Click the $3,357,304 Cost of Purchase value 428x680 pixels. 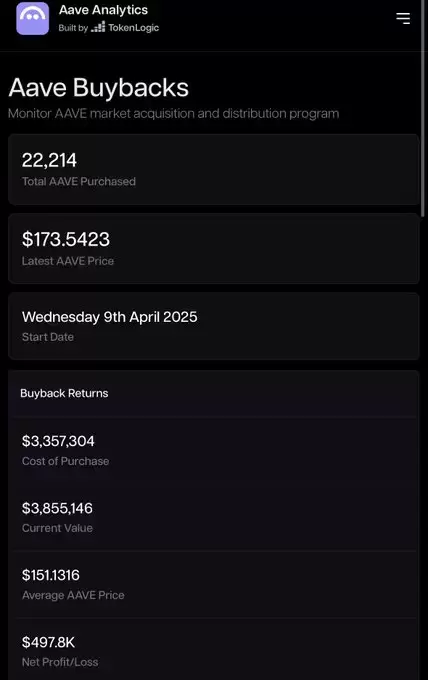(x=58, y=441)
